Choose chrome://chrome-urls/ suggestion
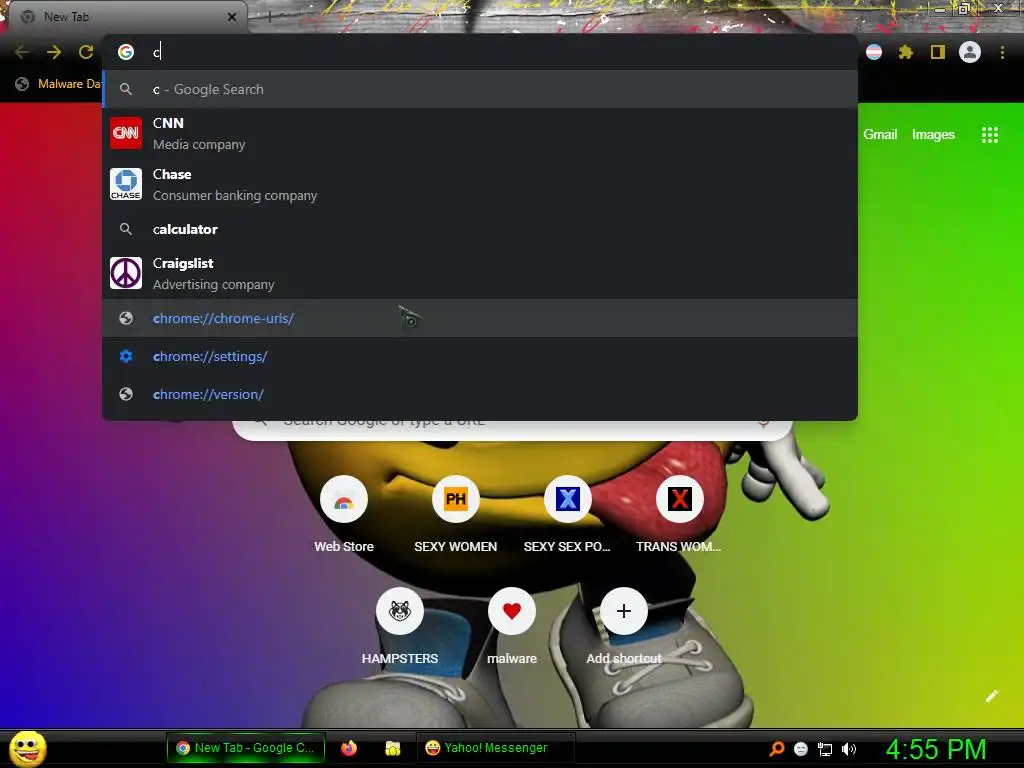 pos(480,318)
